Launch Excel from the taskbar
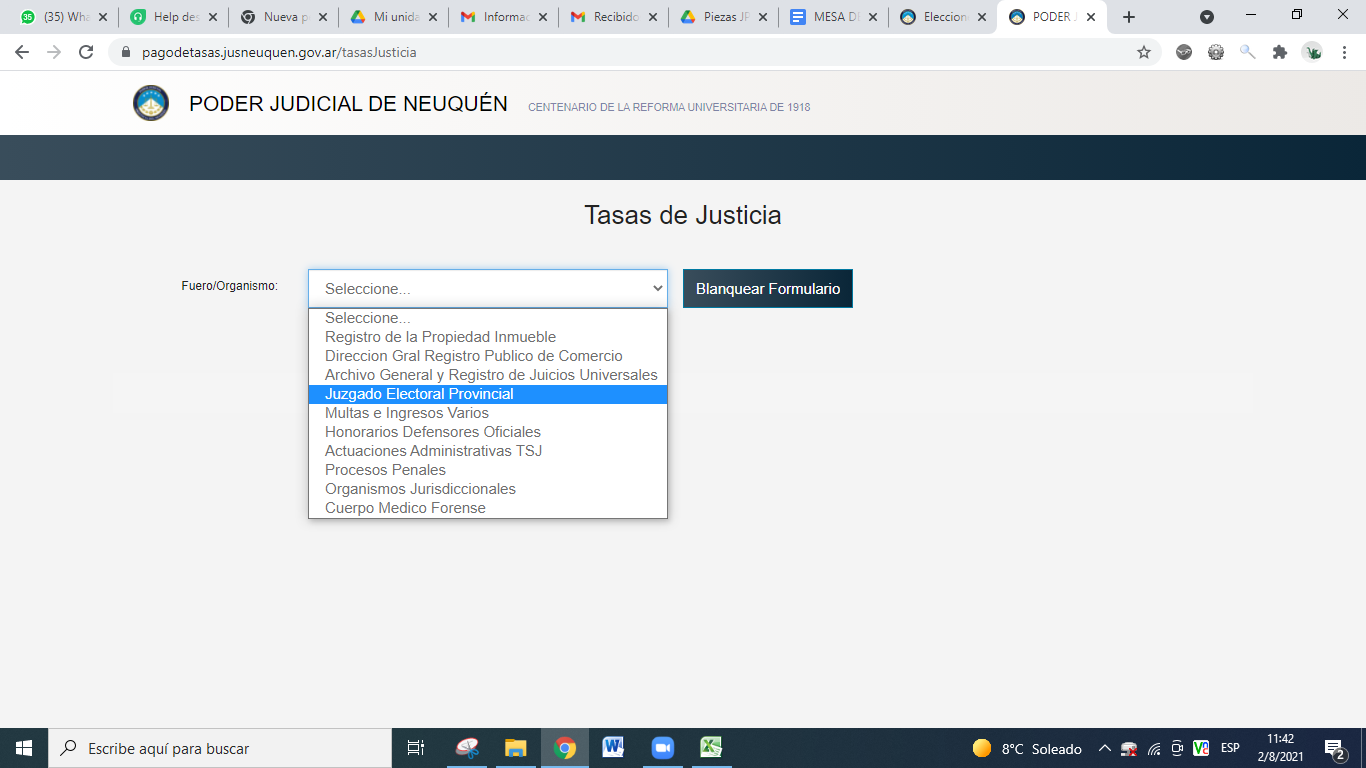The image size is (1366, 768). 711,748
